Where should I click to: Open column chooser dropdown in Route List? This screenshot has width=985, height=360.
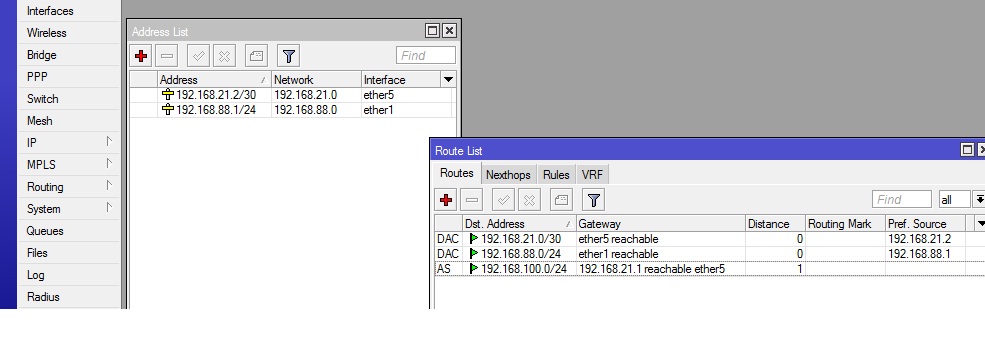(980, 224)
